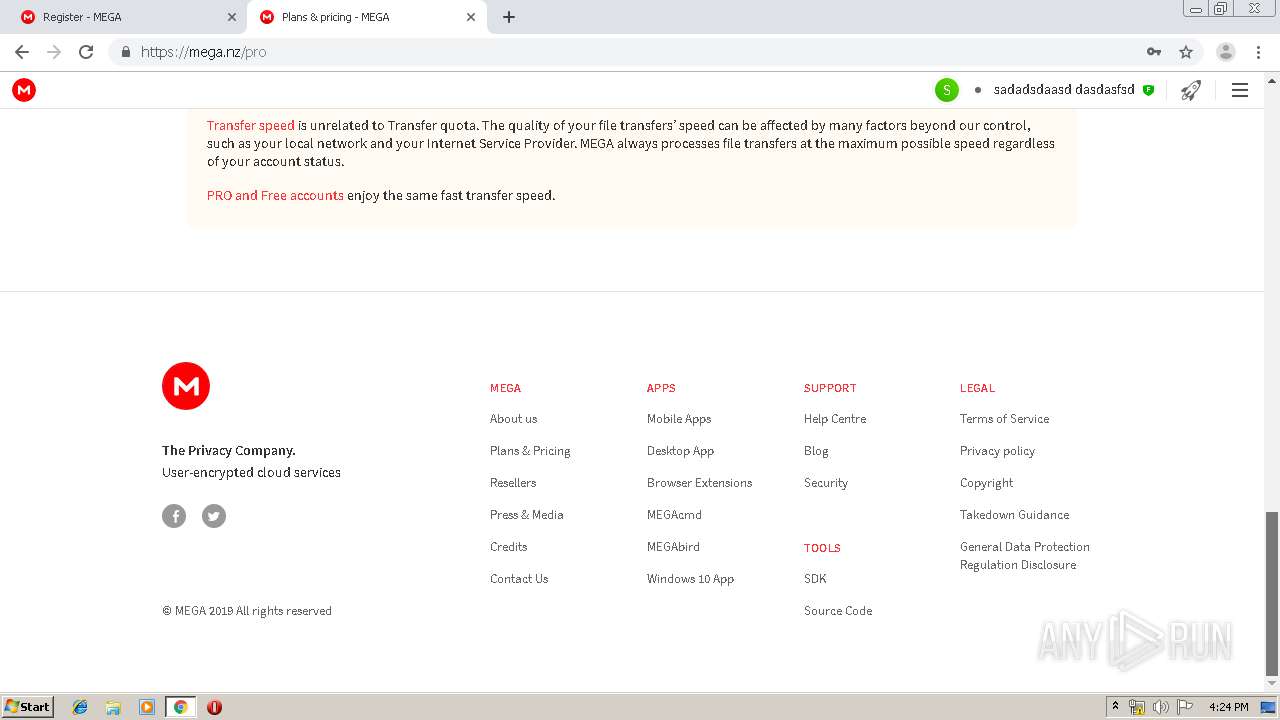Image resolution: width=1280 pixels, height=720 pixels.
Task: Open the SDK link under Tools
Action: click(x=815, y=579)
